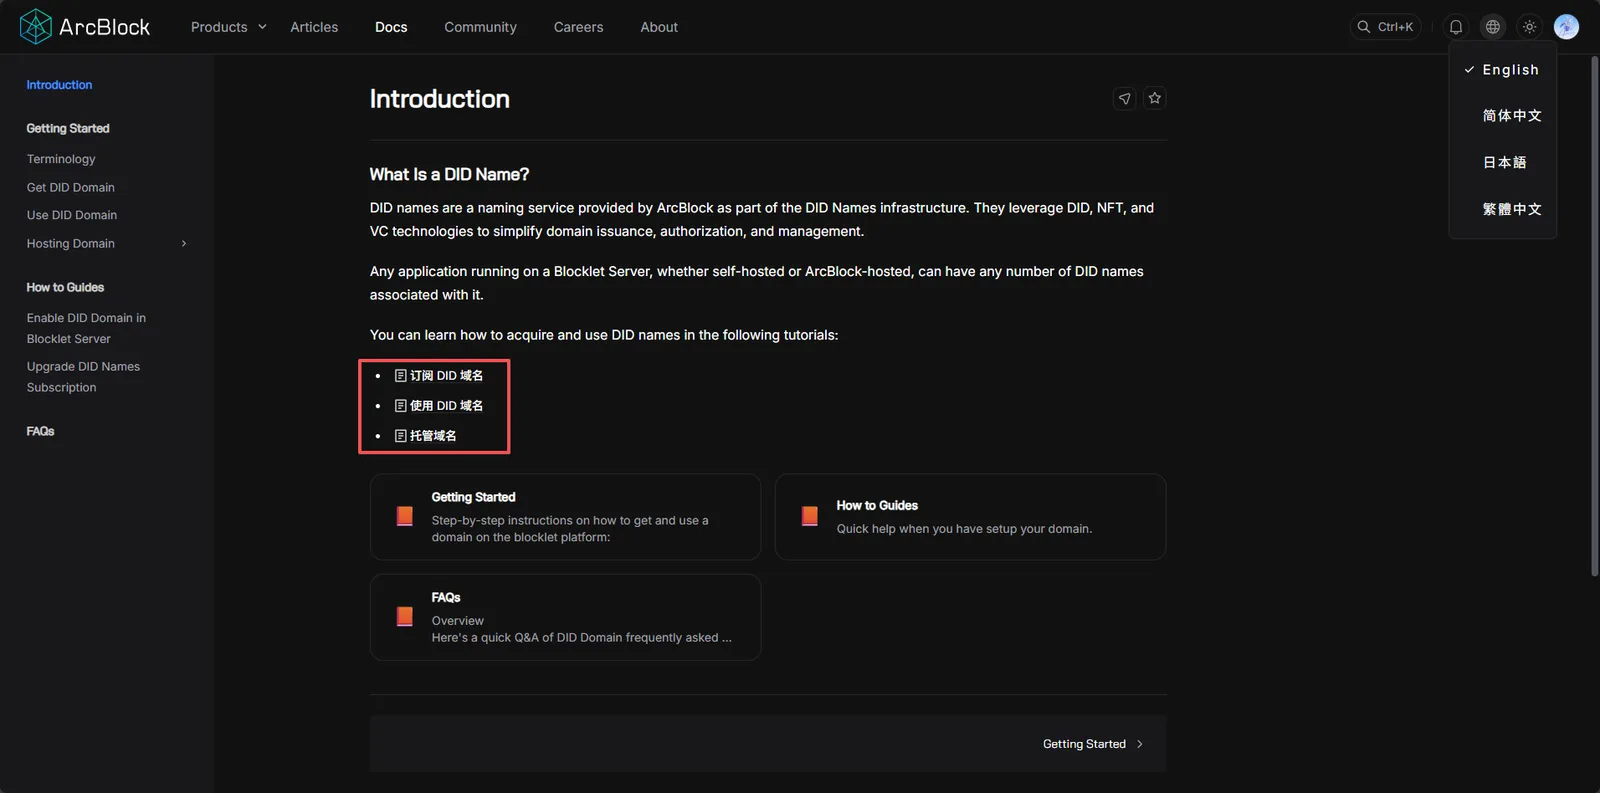
Task: Toggle the light/dark theme sun icon
Action: click(1530, 27)
